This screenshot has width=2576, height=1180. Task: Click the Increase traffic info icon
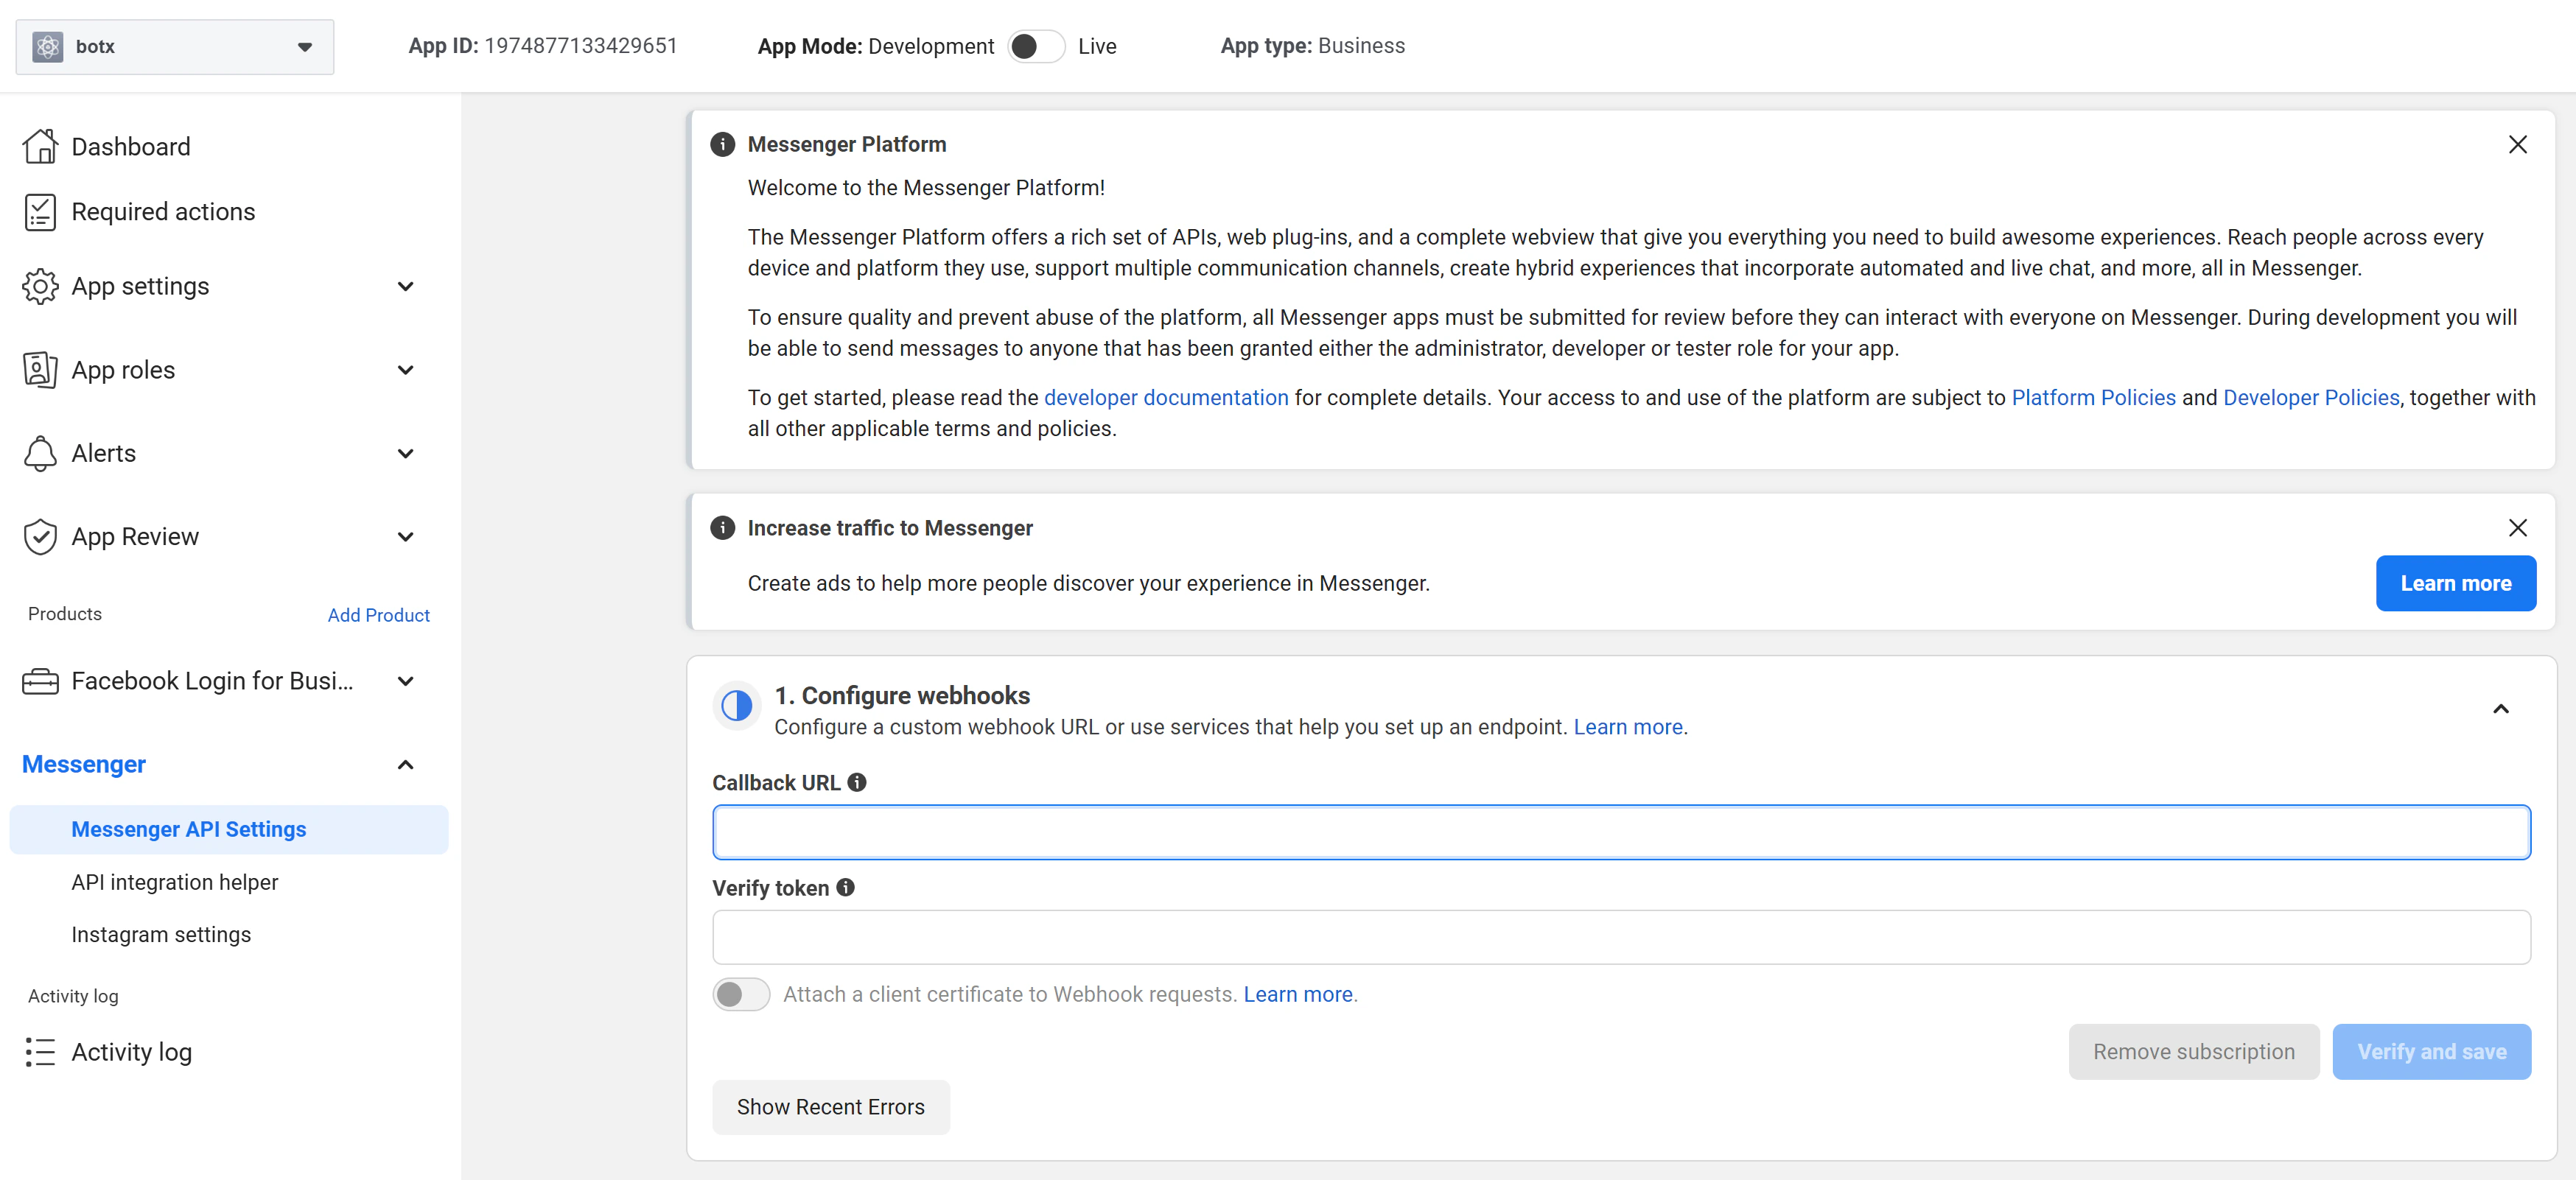pyautogui.click(x=722, y=528)
